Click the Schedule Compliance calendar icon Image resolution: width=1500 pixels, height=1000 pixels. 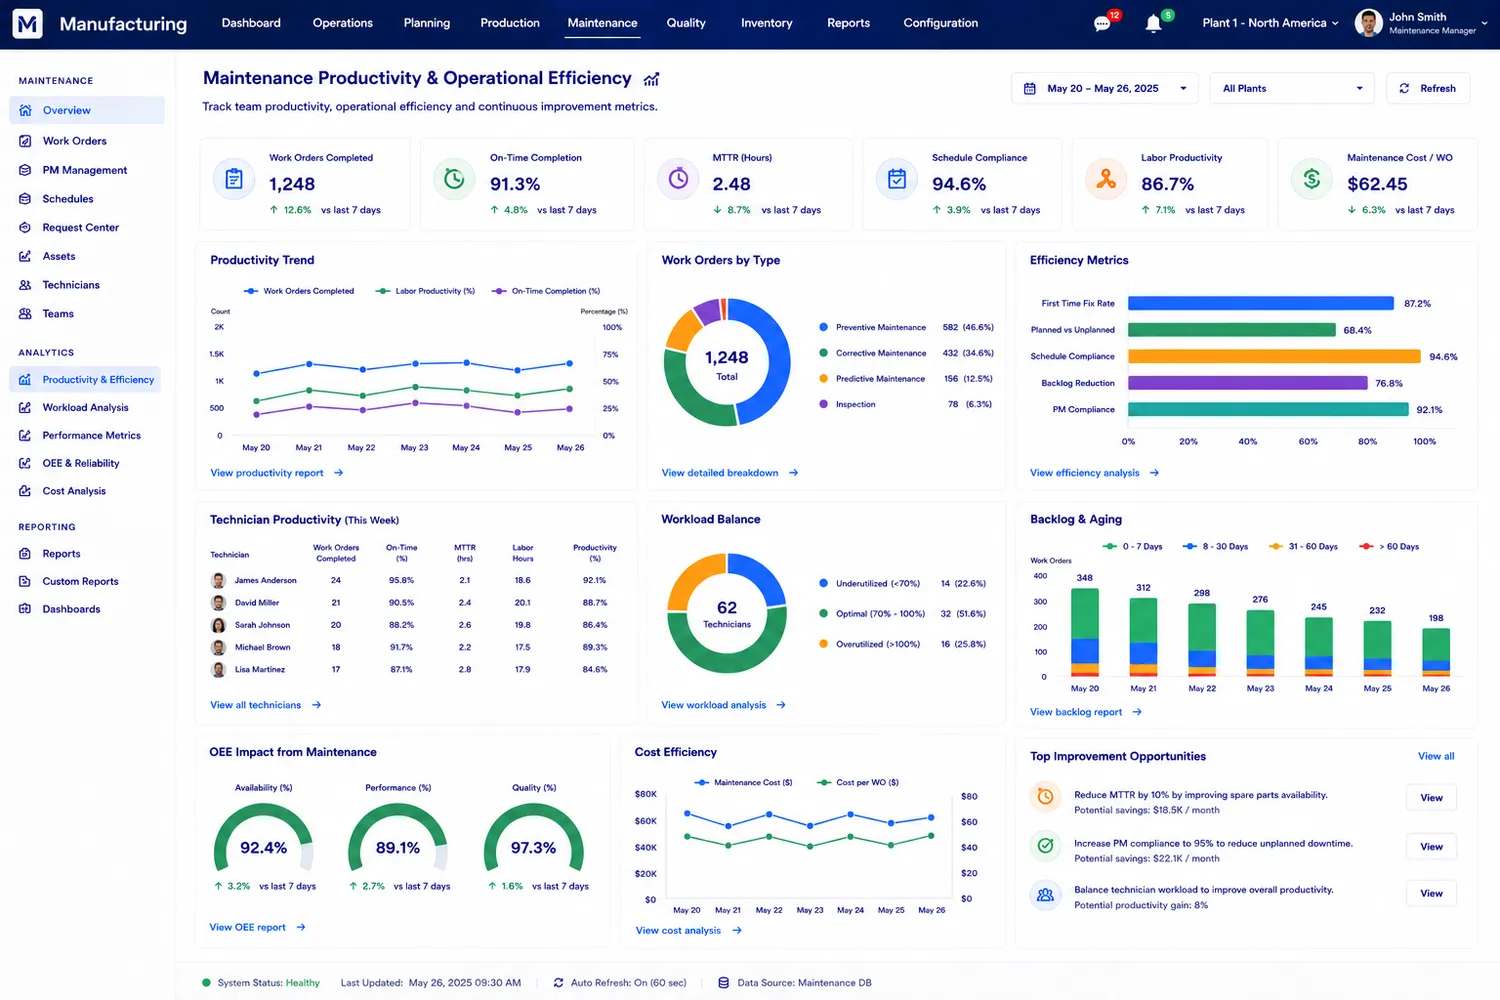pos(897,180)
